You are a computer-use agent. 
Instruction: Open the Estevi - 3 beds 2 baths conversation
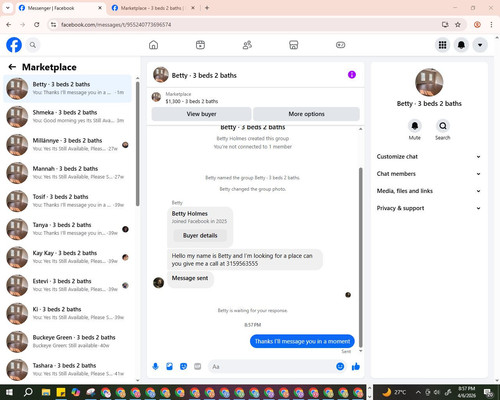(68, 285)
